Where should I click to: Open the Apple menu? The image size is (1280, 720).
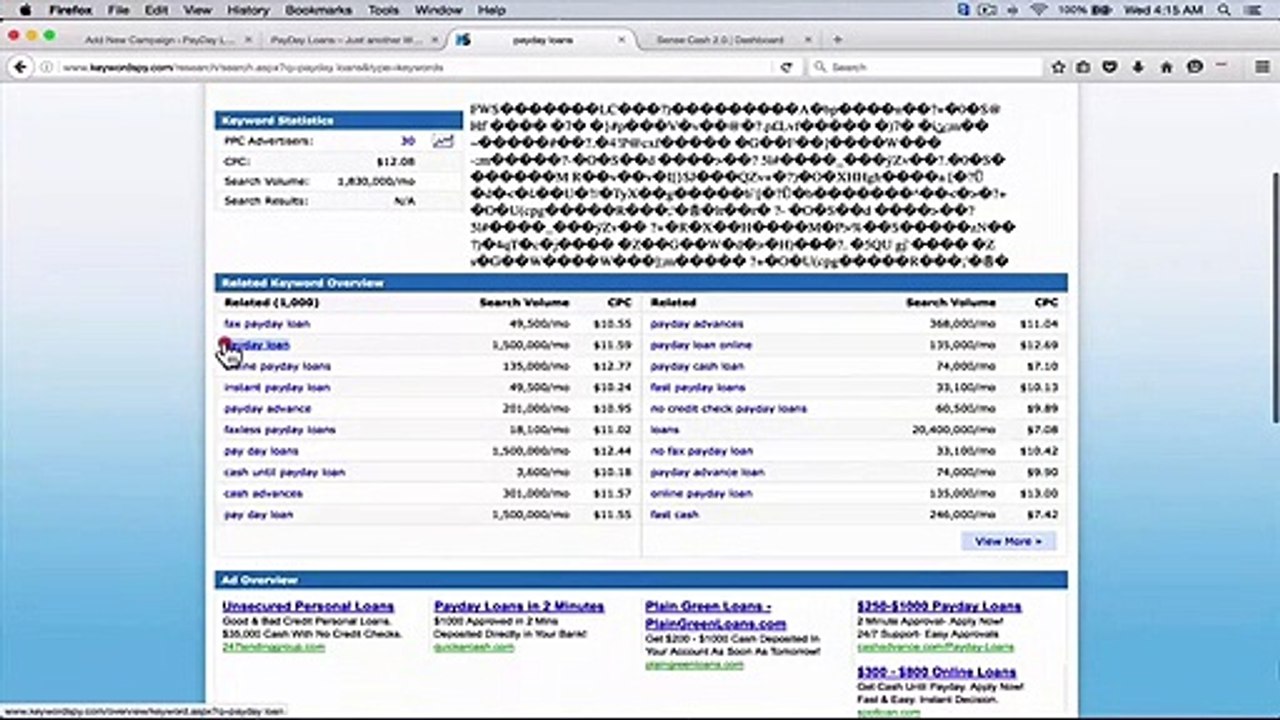coord(25,10)
